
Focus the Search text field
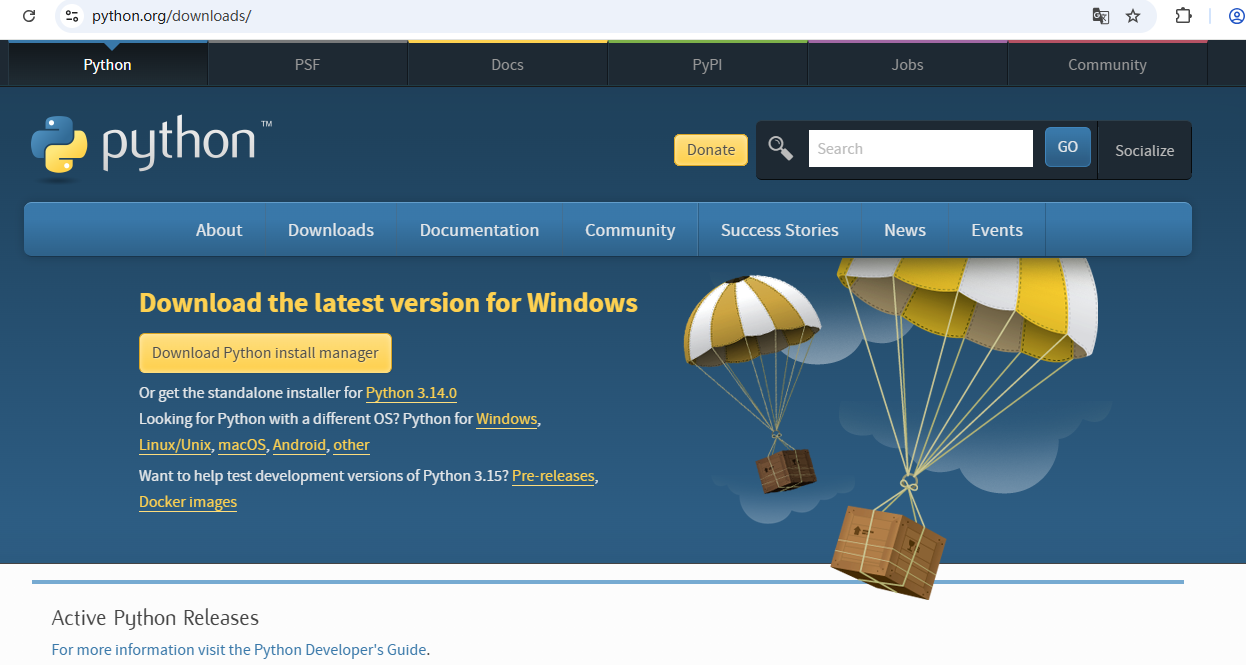coord(920,149)
